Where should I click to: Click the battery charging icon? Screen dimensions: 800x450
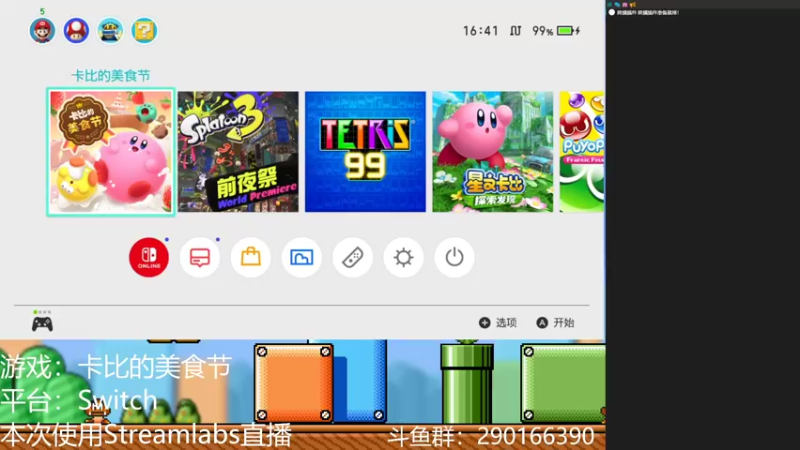(x=569, y=31)
